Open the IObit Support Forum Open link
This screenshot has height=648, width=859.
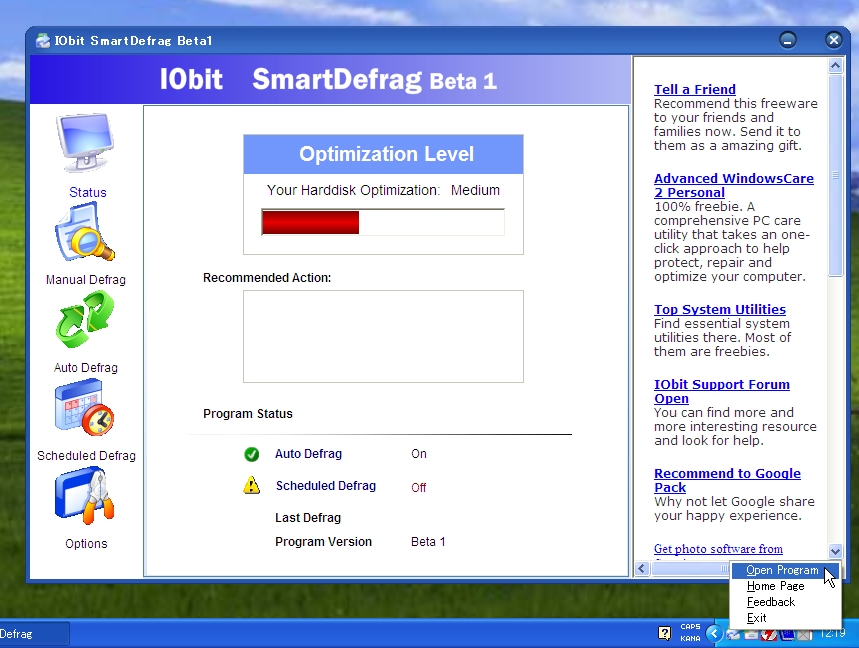(x=721, y=392)
